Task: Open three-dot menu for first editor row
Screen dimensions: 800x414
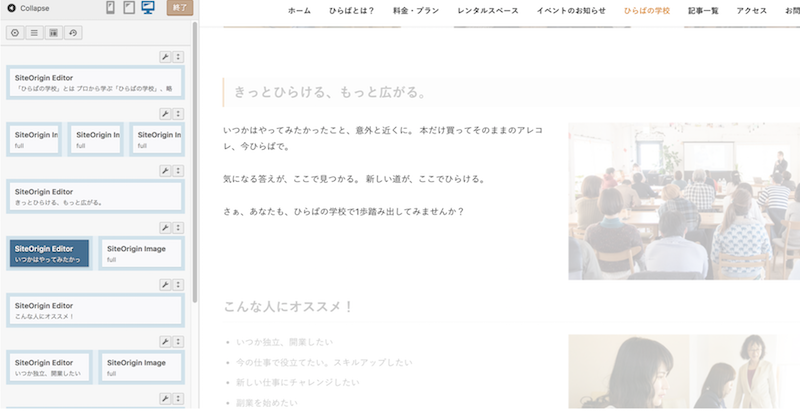Action: pyautogui.click(x=178, y=57)
